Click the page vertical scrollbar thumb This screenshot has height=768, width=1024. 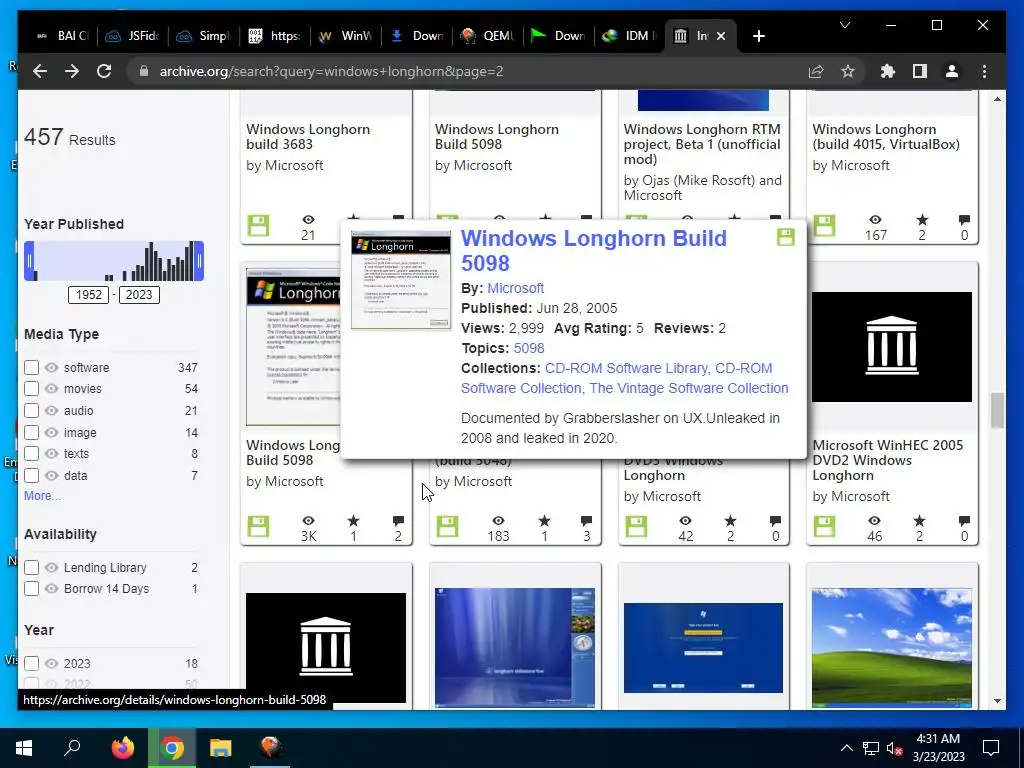(997, 411)
